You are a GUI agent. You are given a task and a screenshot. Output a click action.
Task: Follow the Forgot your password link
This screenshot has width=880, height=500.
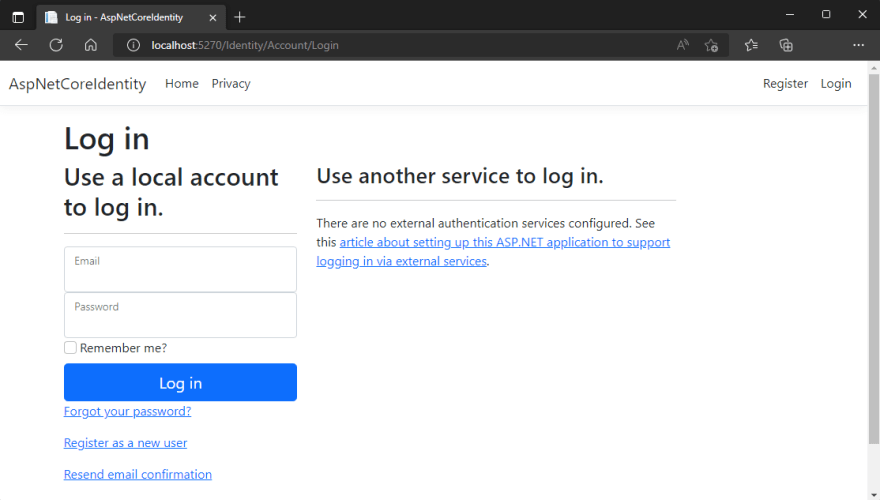click(127, 411)
